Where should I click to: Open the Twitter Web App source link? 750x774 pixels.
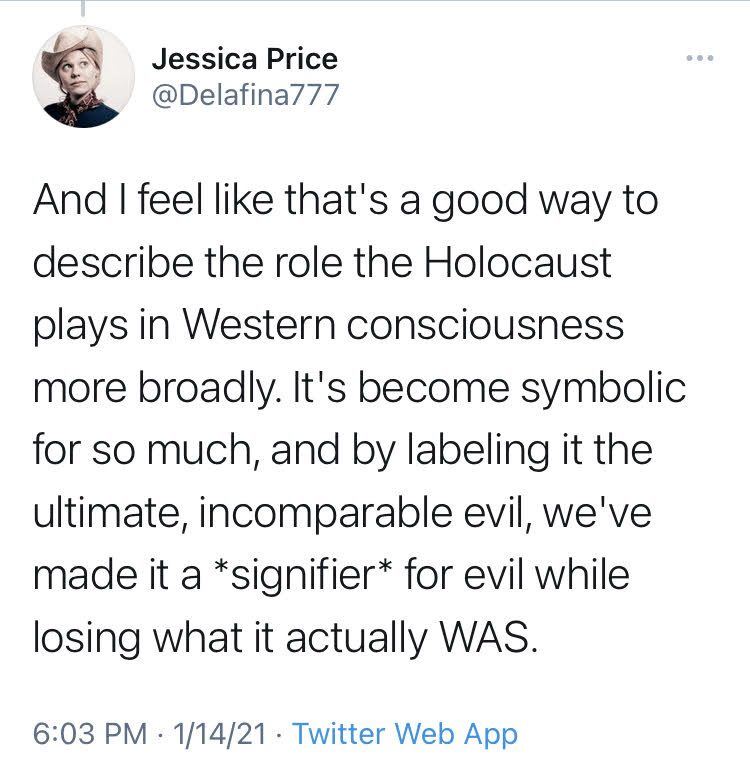(405, 735)
